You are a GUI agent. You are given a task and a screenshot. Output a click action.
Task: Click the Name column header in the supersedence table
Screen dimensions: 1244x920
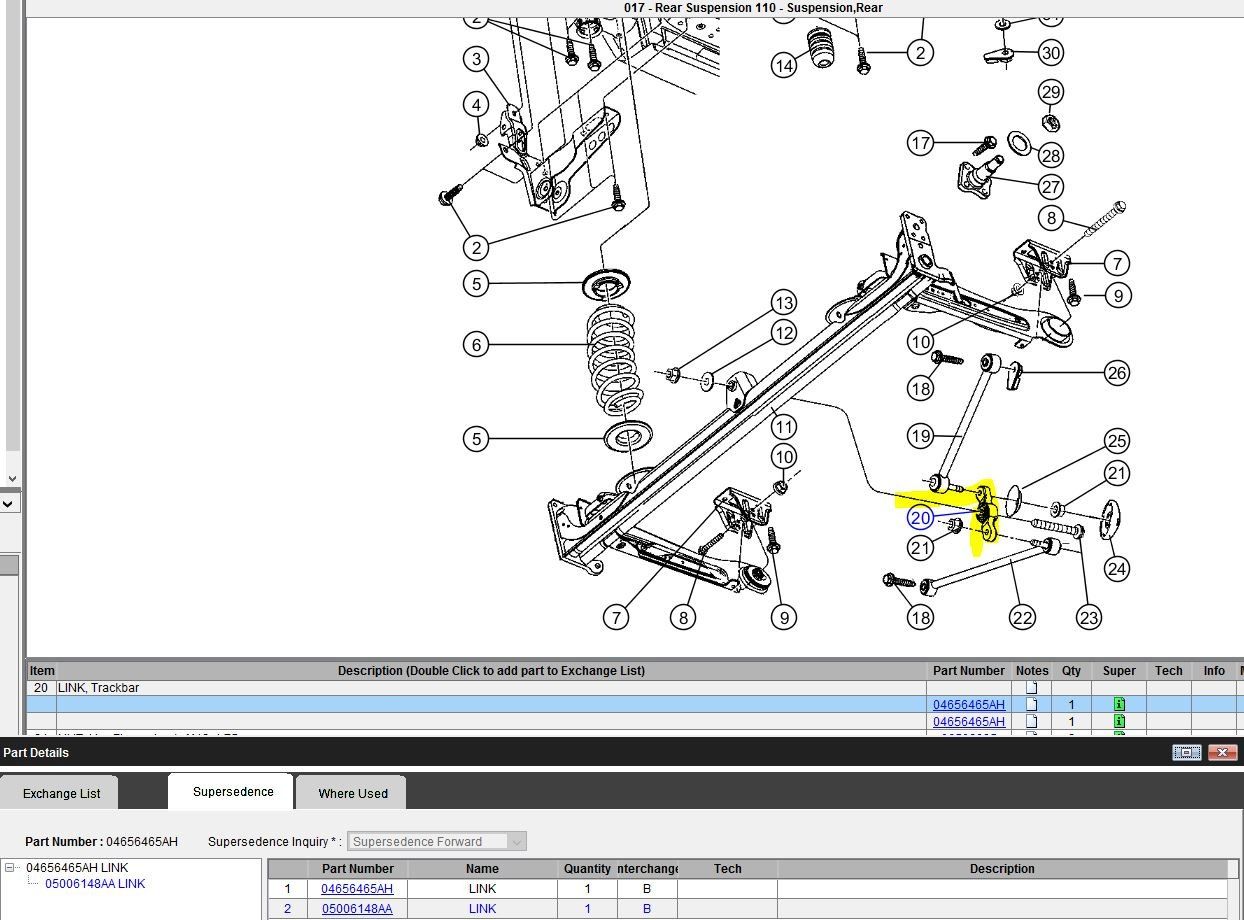[x=482, y=869]
